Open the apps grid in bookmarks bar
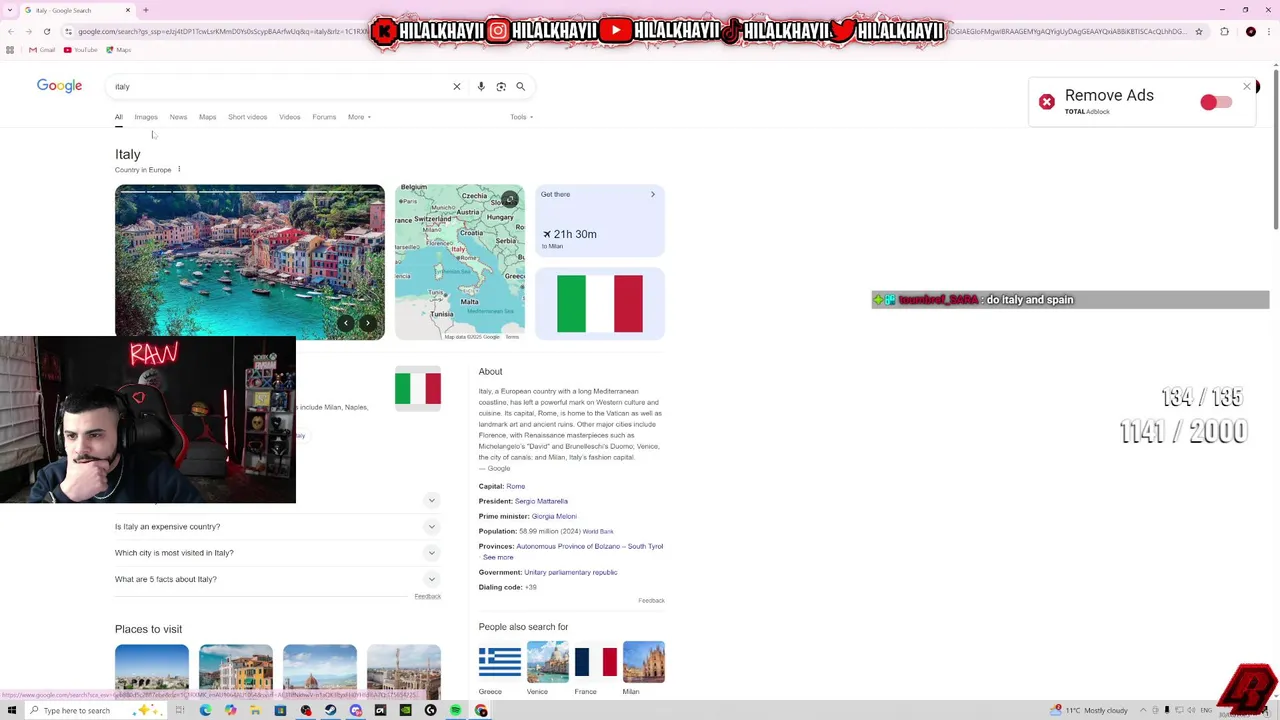Image resolution: width=1280 pixels, height=720 pixels. click(x=10, y=50)
